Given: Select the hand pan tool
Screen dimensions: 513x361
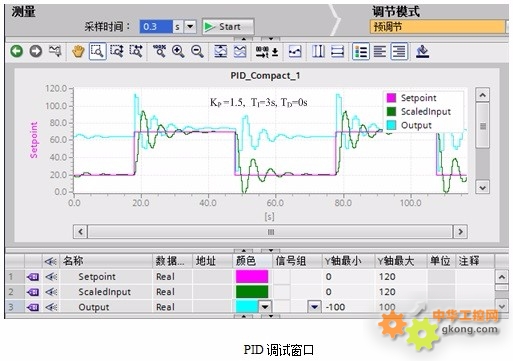Looking at the screenshot, I should [x=78, y=51].
